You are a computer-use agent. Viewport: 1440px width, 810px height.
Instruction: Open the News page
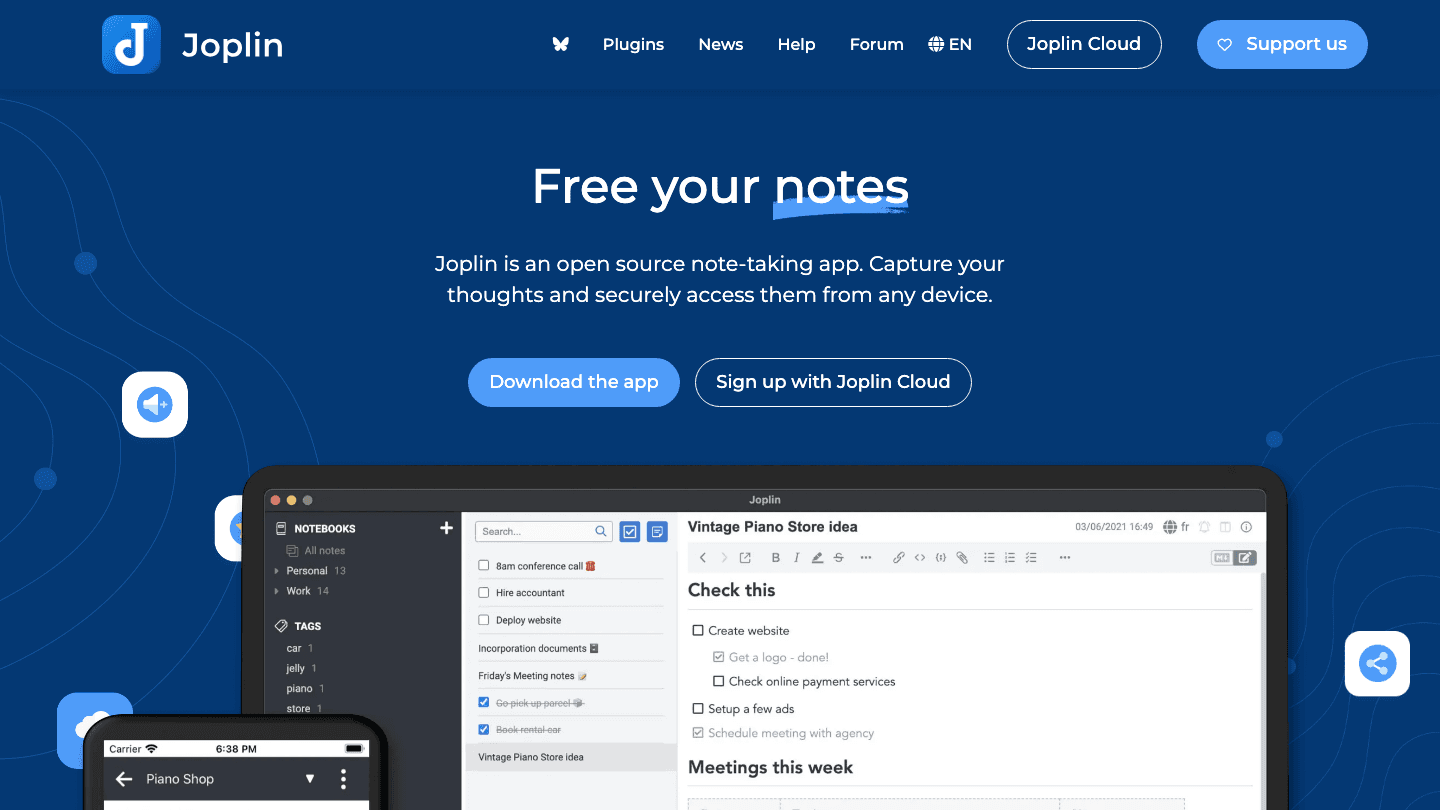click(721, 44)
